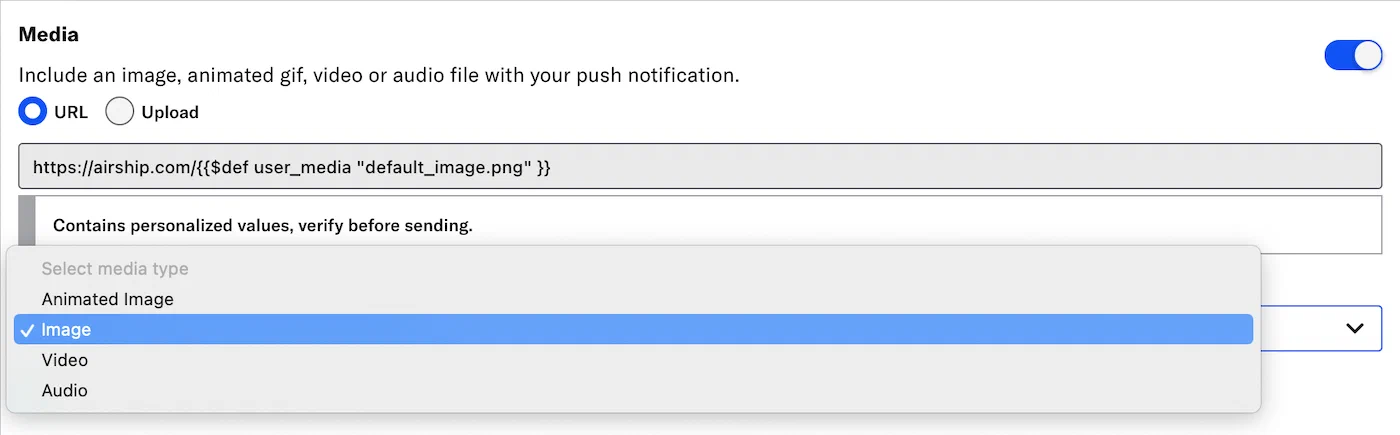
Task: Click the 'Select media type' placeholder entry
Action: [x=115, y=269]
